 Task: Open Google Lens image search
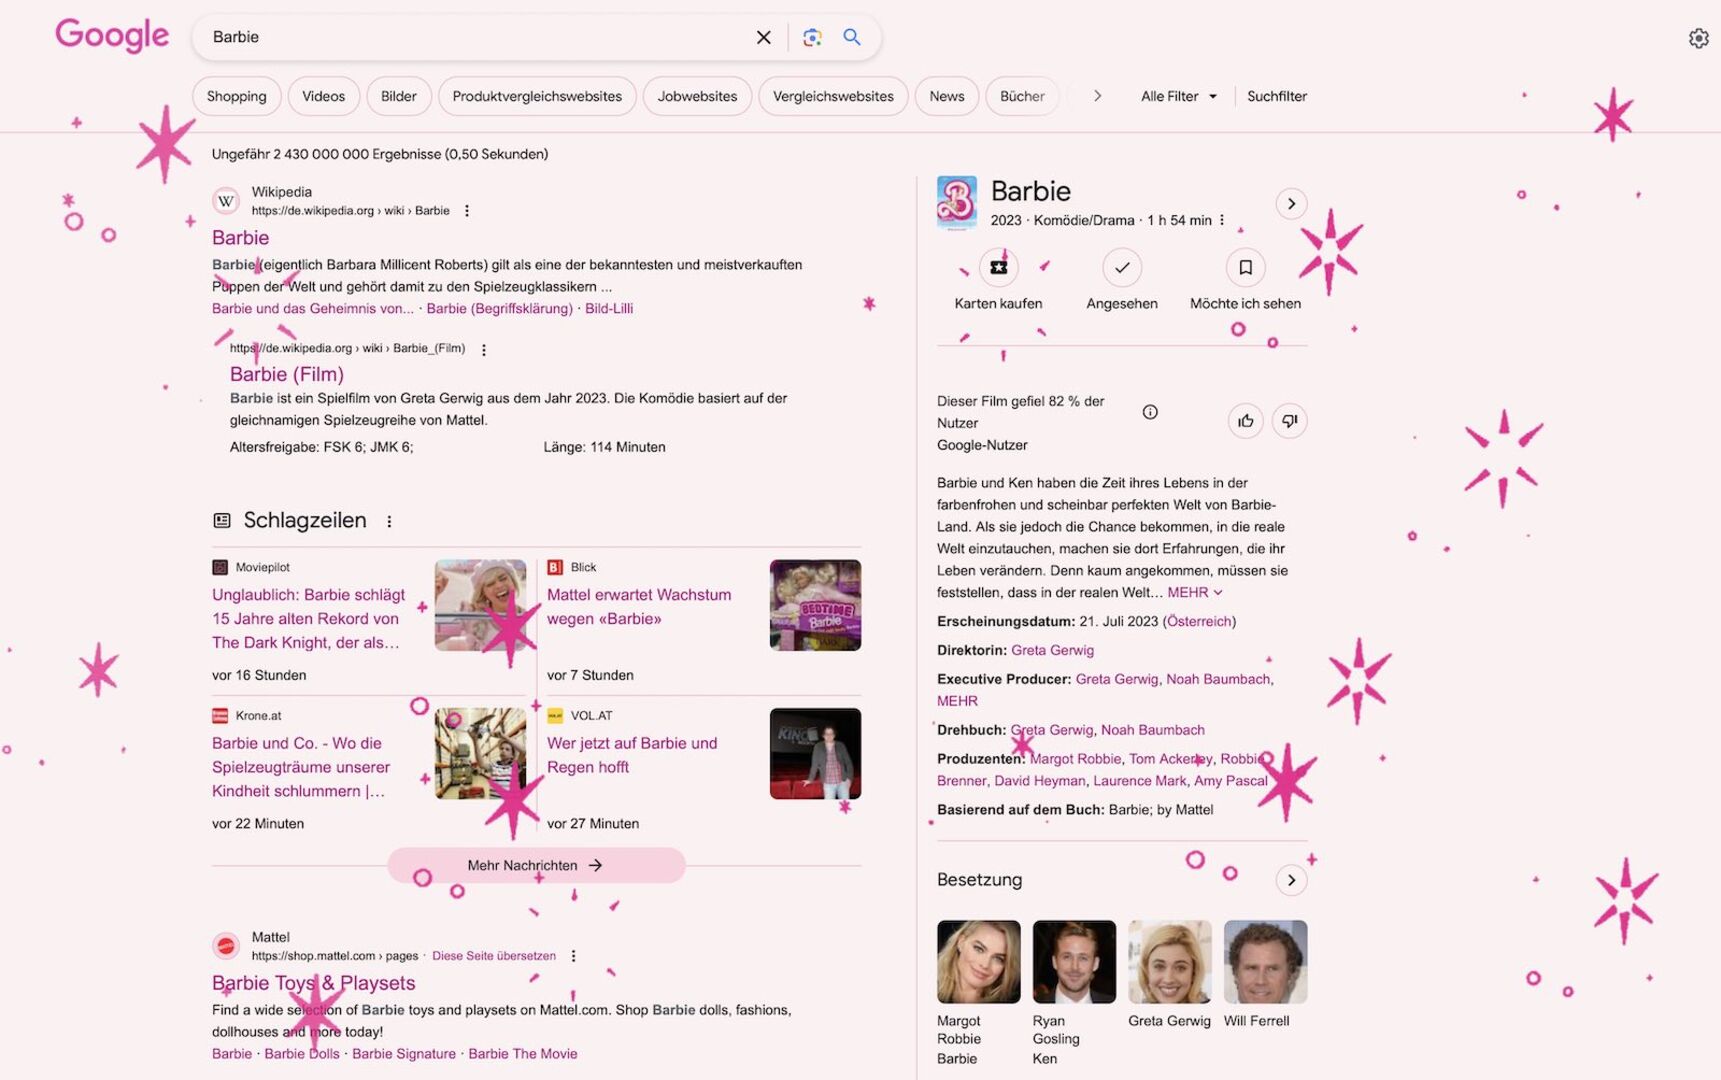pyautogui.click(x=812, y=36)
